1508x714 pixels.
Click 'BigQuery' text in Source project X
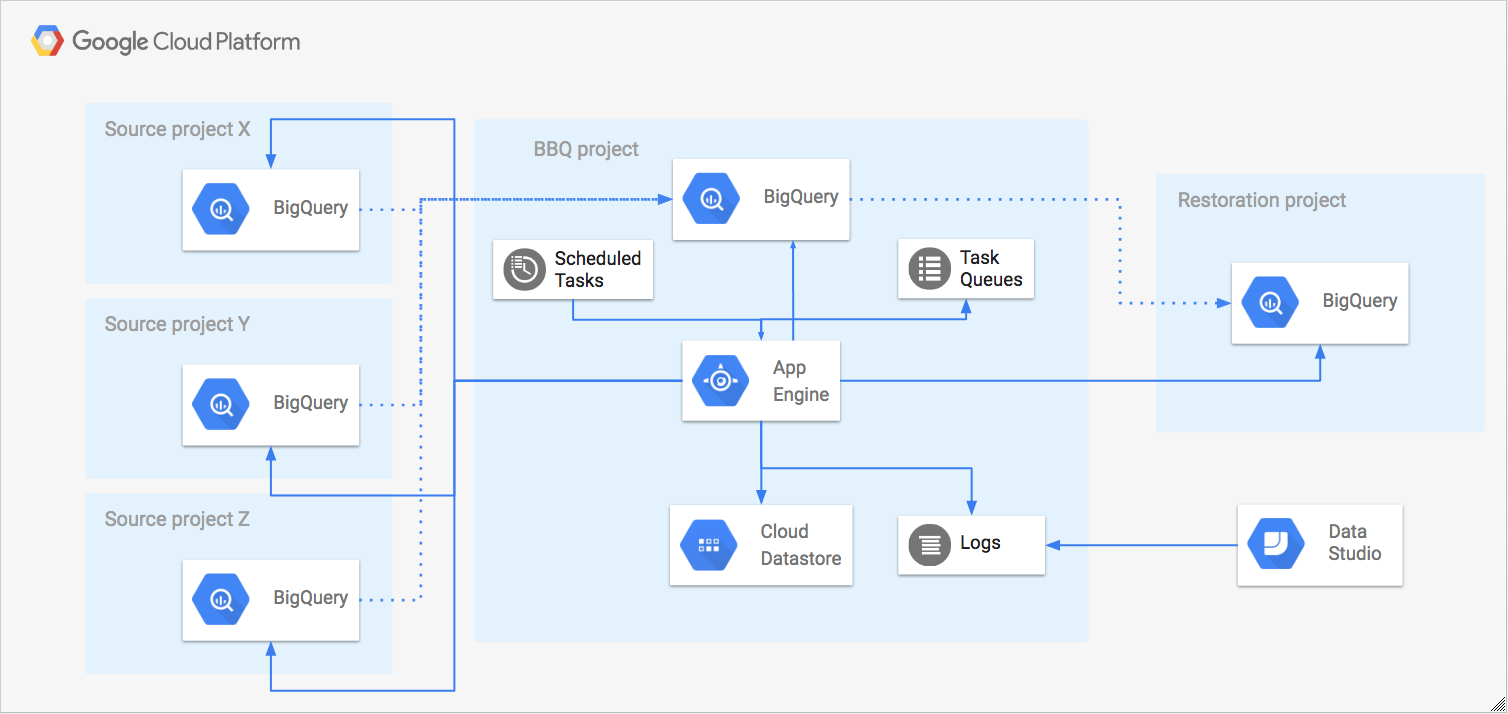point(311,208)
